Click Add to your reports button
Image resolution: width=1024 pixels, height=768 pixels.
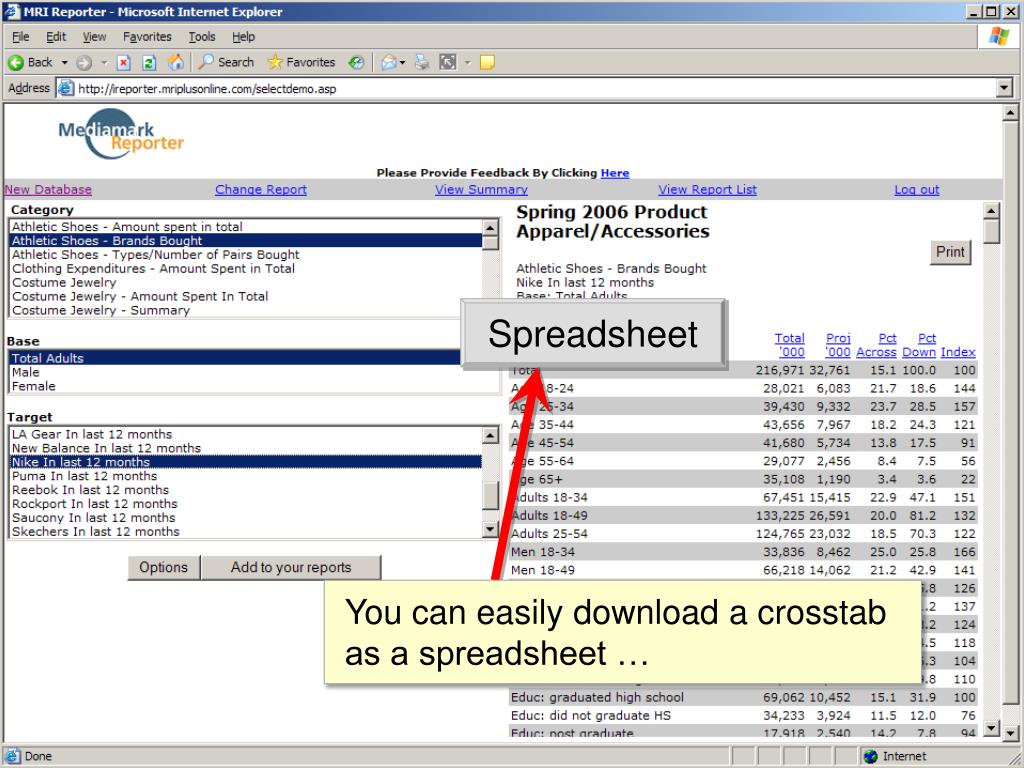pos(291,568)
